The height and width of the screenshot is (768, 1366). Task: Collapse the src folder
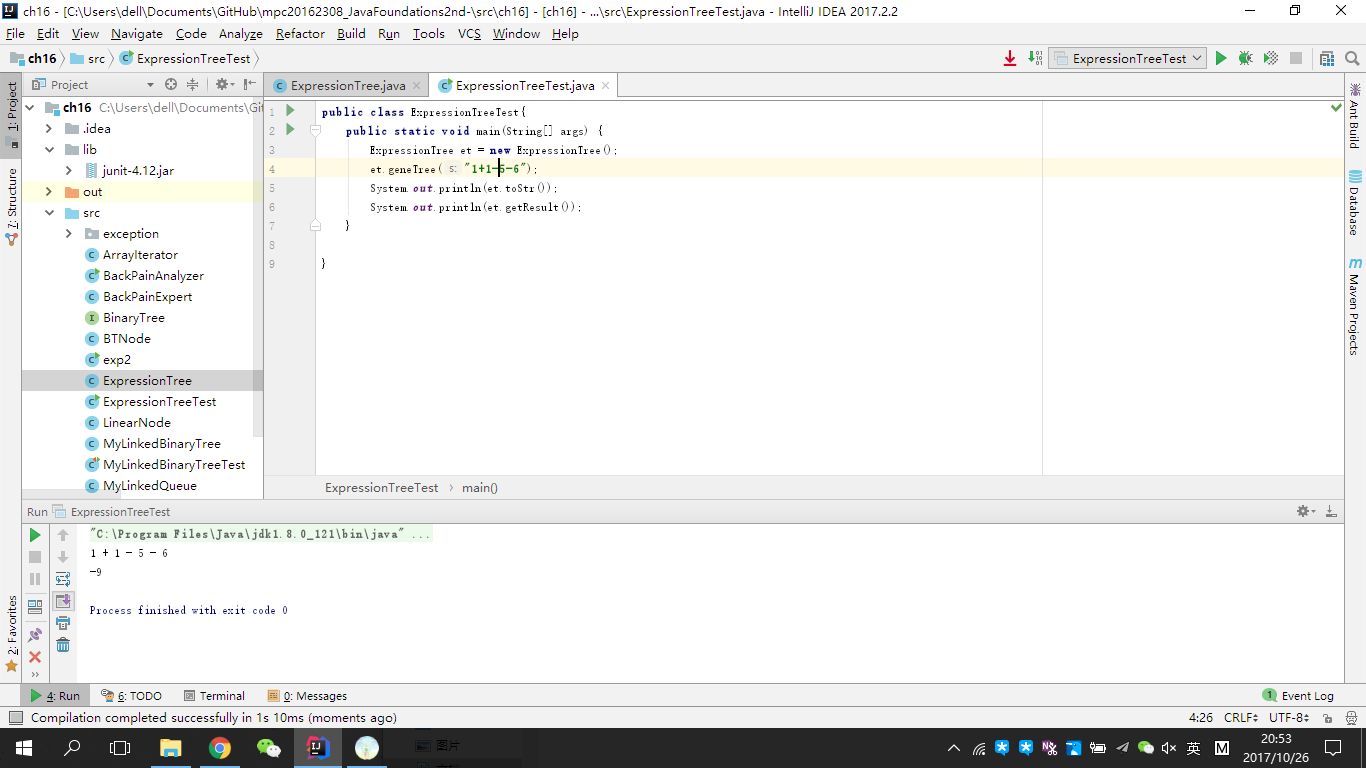pos(49,212)
